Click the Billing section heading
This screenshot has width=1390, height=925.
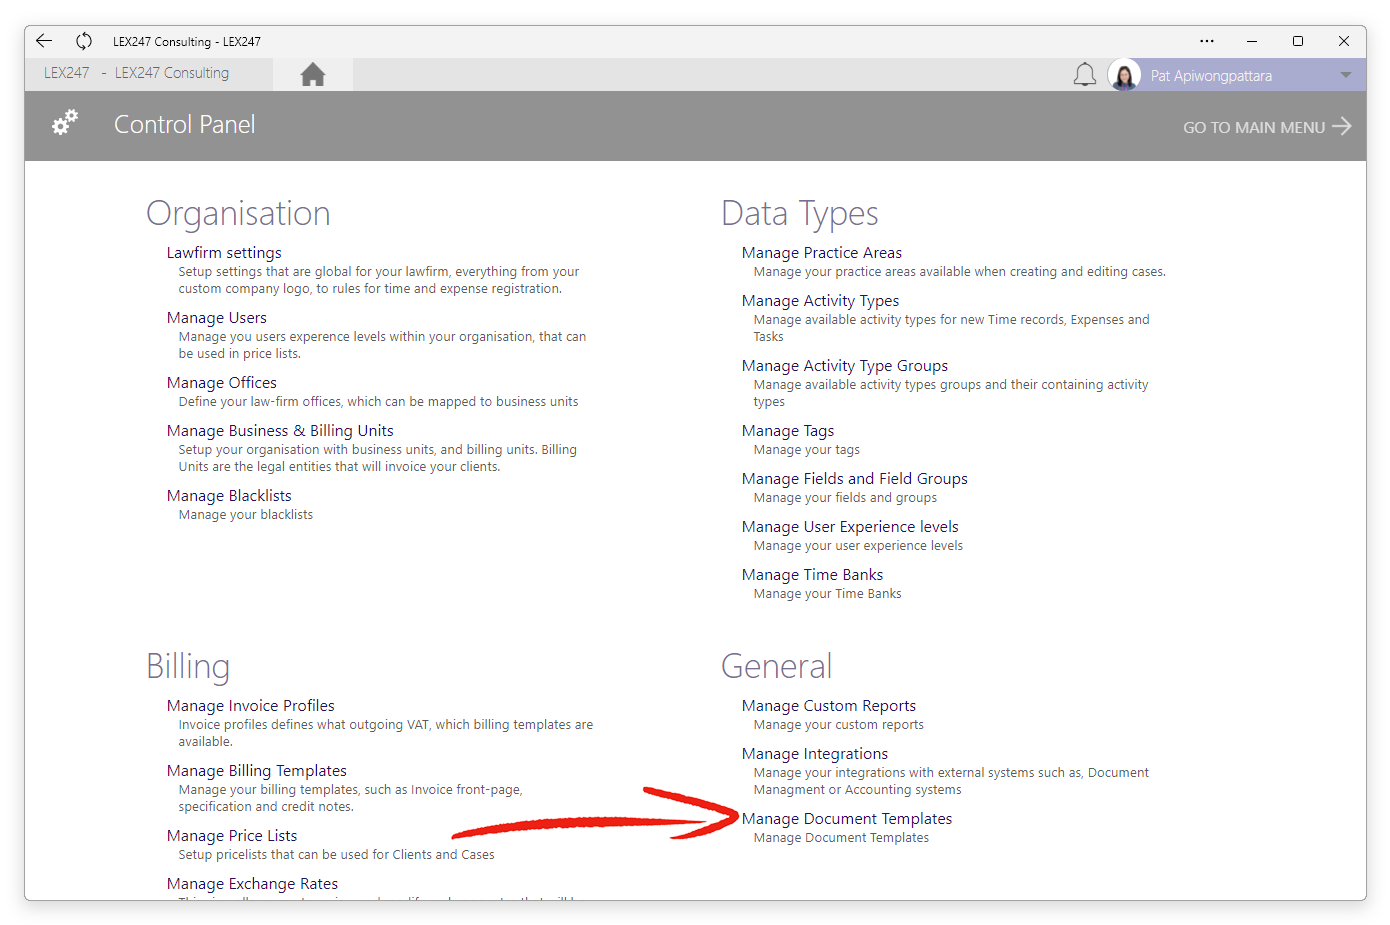[188, 667]
